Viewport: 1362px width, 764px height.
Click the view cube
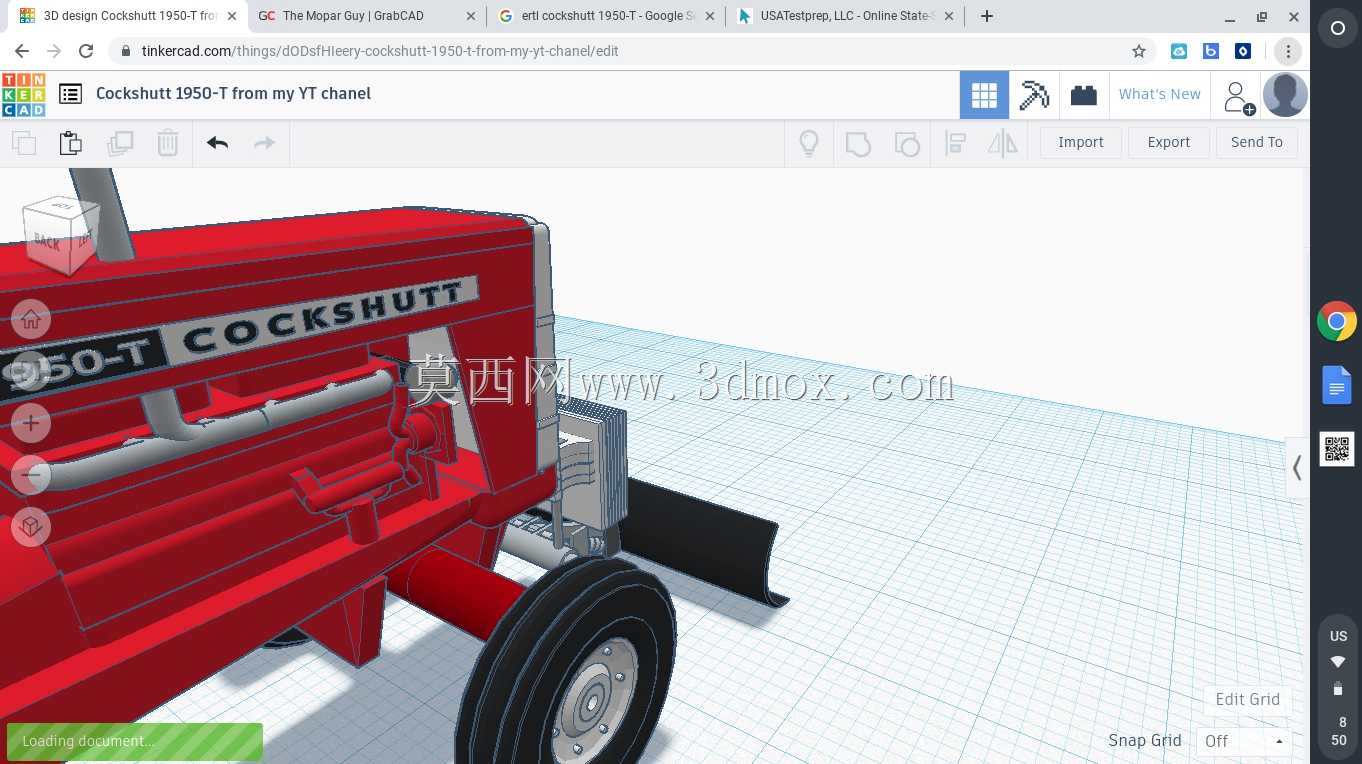[x=62, y=235]
